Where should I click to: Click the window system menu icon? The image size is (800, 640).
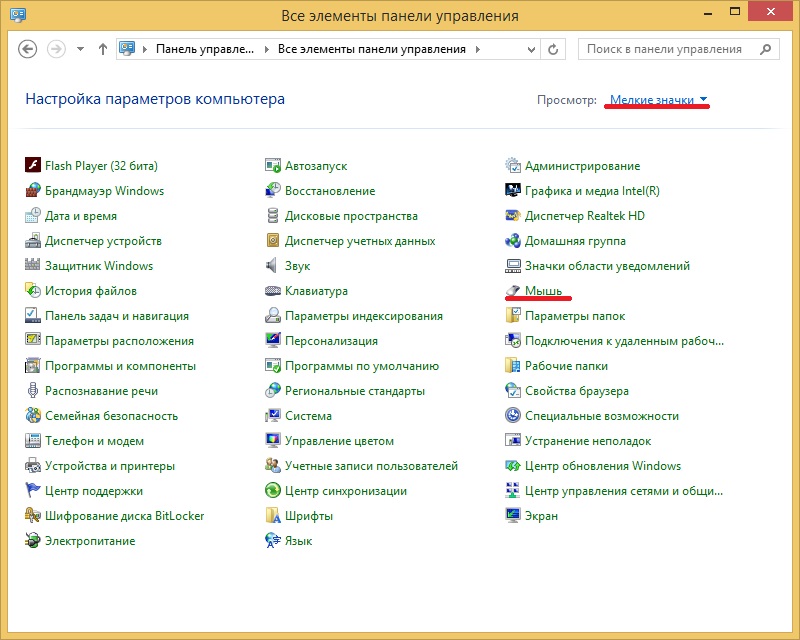pos(18,14)
